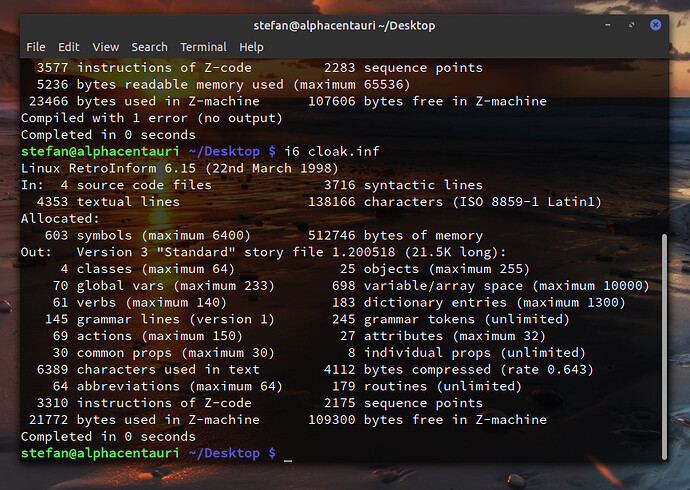Open the Edit menu
Viewport: 690px width, 490px height.
[x=69, y=47]
